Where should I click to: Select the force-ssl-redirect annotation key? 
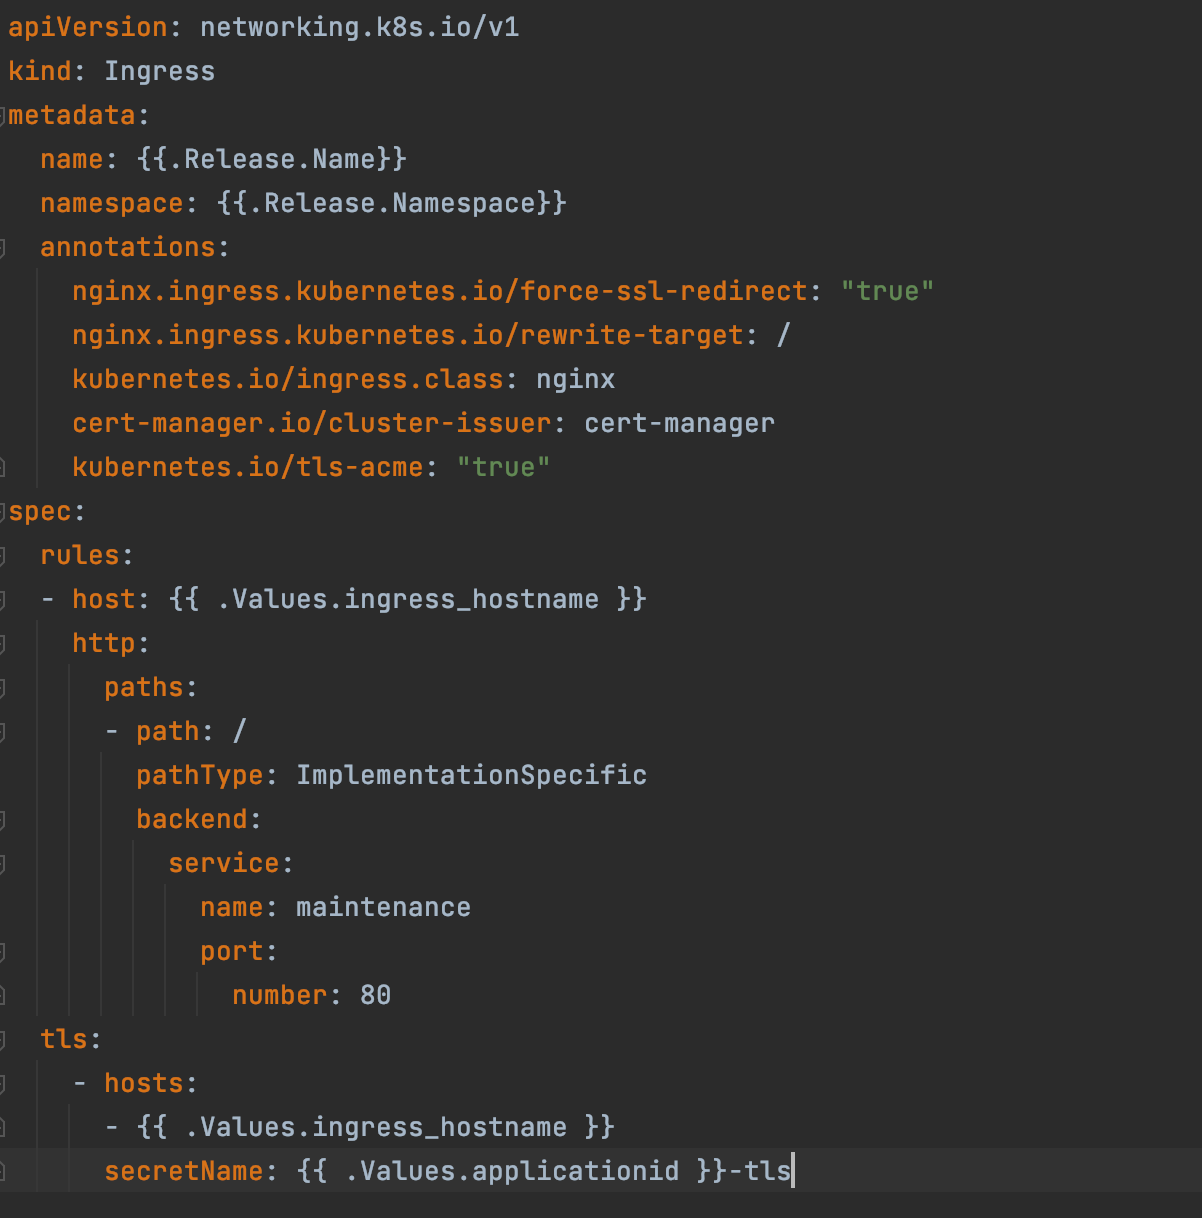[440, 291]
